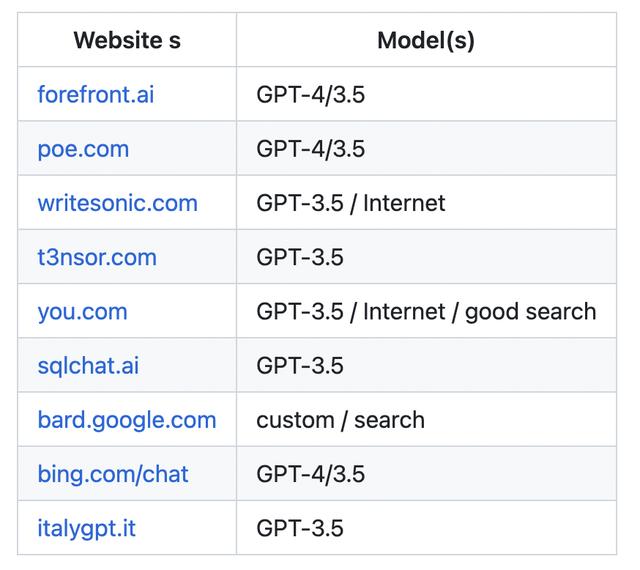Click the GPT-3.5 cell in the italygpt.it row
This screenshot has height=570, width=640.
(299, 527)
